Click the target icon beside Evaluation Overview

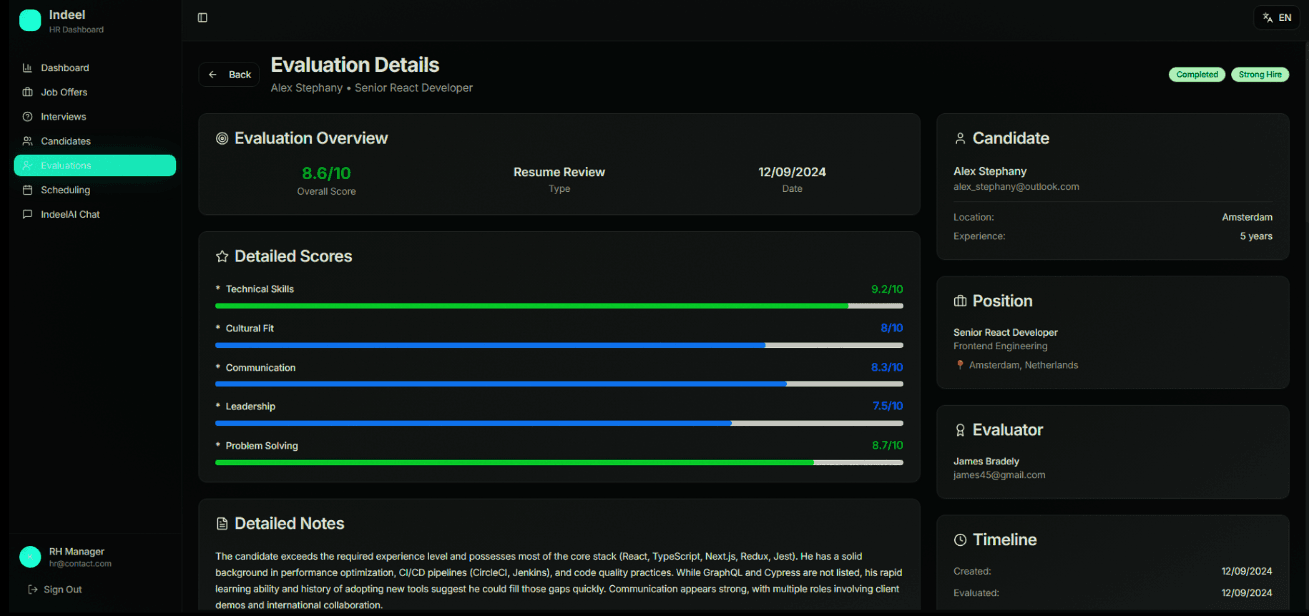(x=221, y=138)
